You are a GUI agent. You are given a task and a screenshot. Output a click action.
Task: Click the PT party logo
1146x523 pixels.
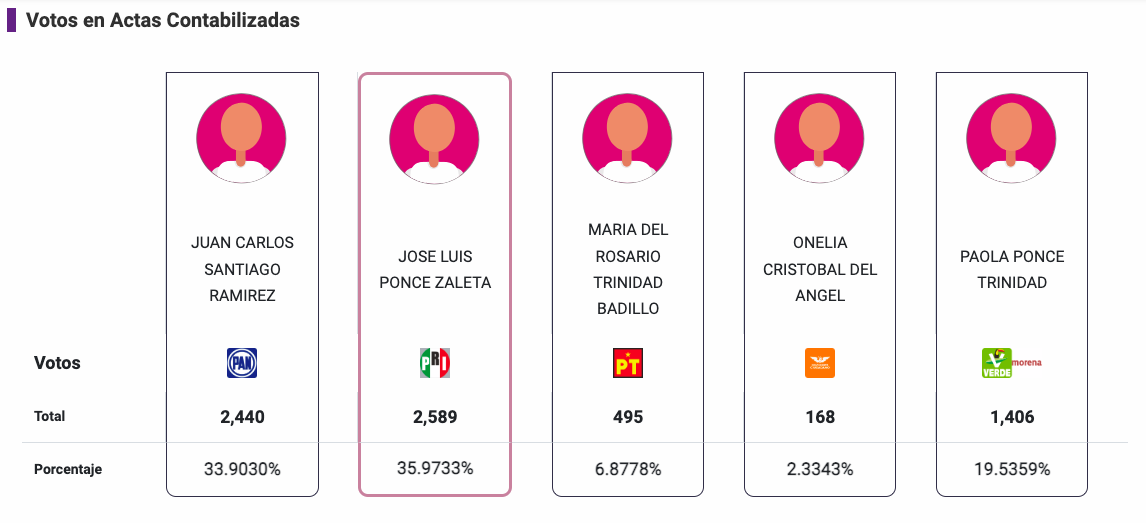point(627,363)
